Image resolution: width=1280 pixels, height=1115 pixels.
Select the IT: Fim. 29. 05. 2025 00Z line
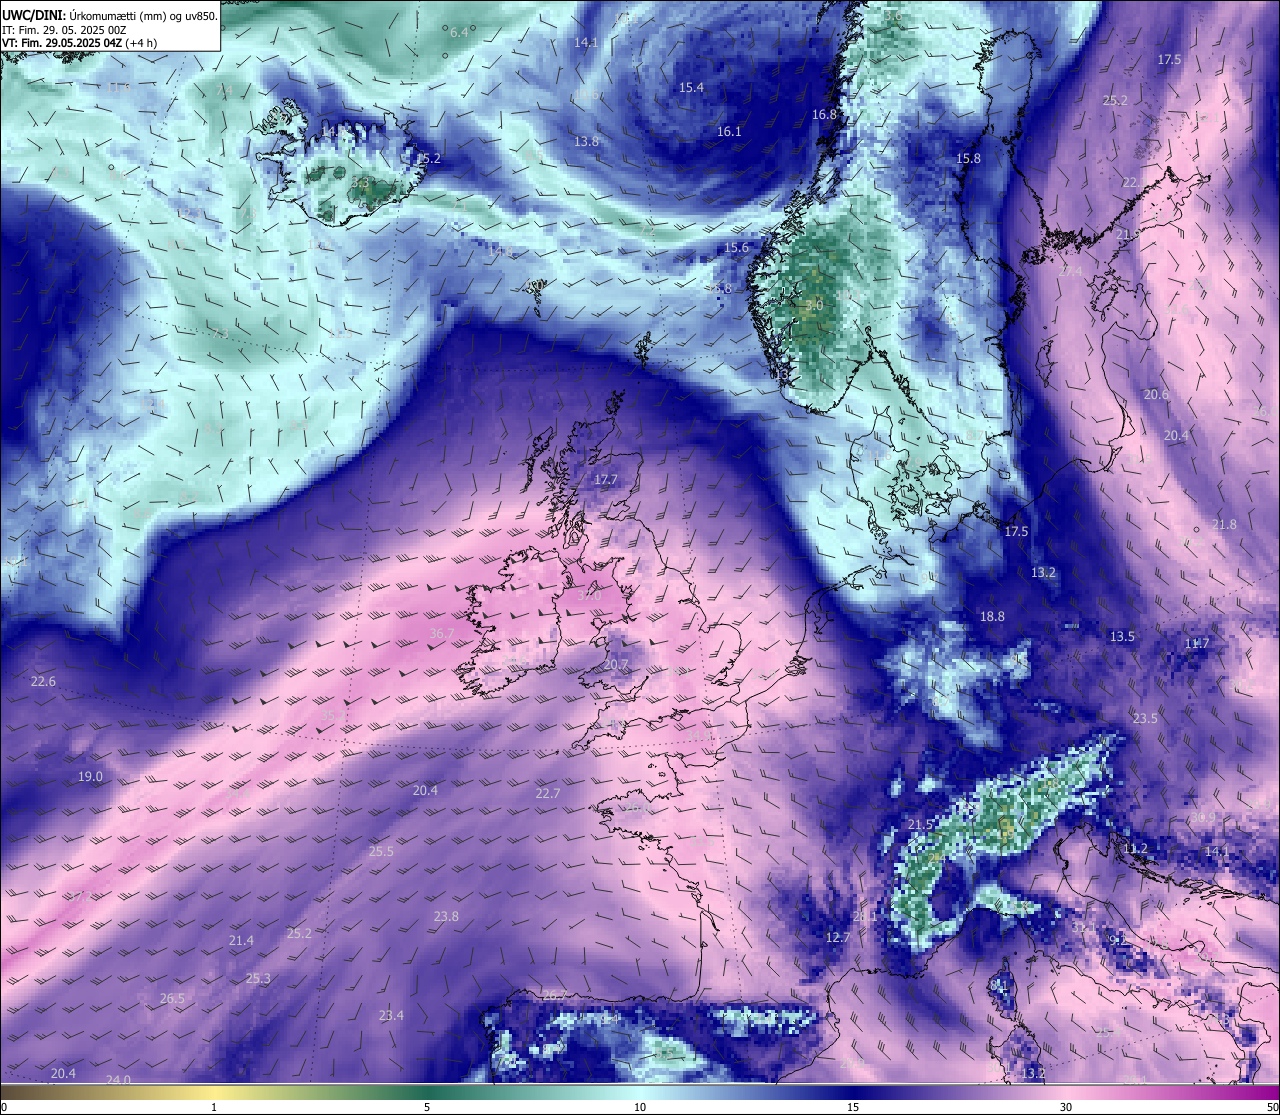[x=64, y=29]
